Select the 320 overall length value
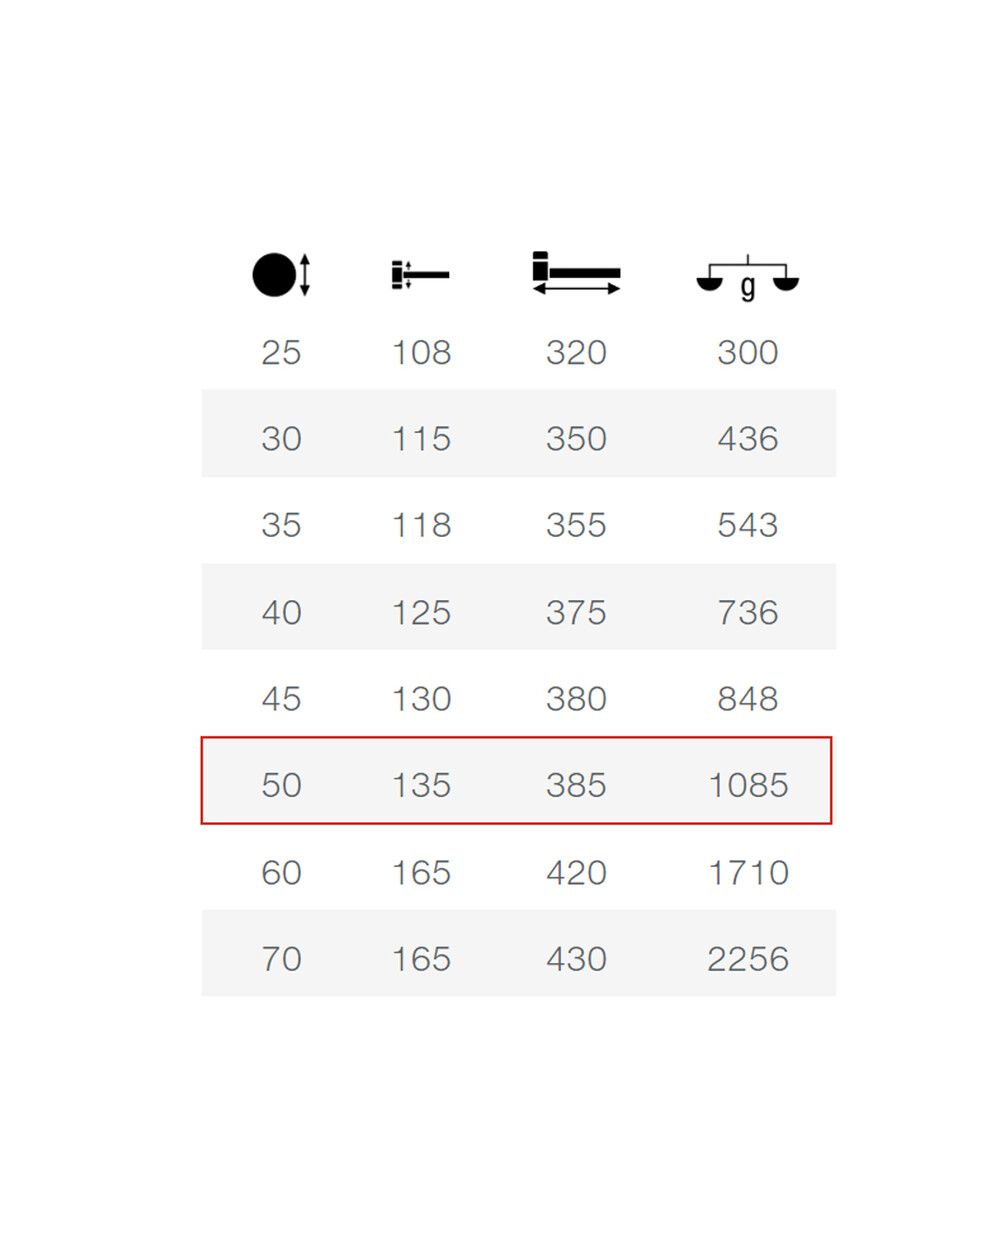This screenshot has height=1250, width=1000. pos(576,352)
